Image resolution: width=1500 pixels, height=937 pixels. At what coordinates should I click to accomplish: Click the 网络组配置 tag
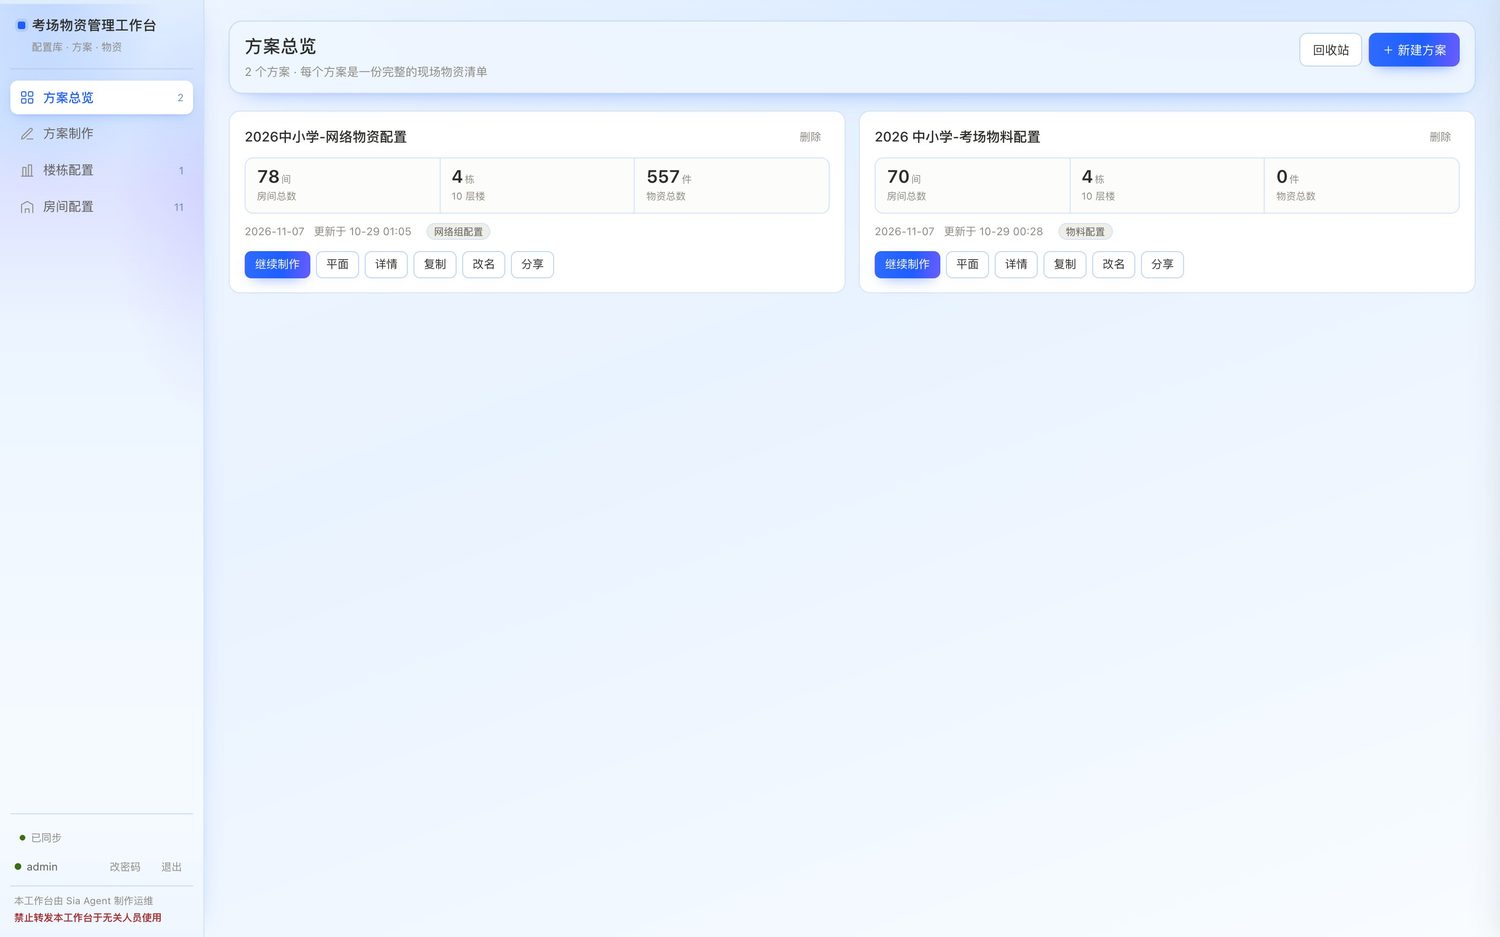point(458,232)
